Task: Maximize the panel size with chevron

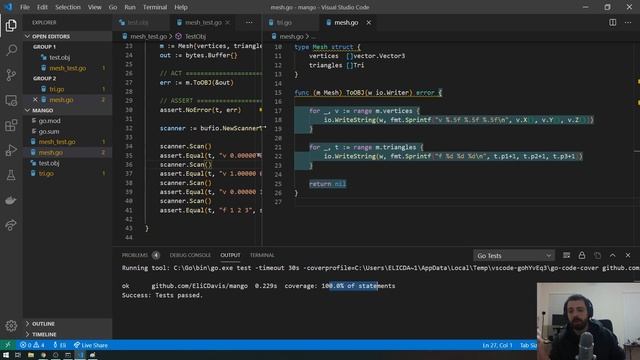Action: [x=612, y=255]
